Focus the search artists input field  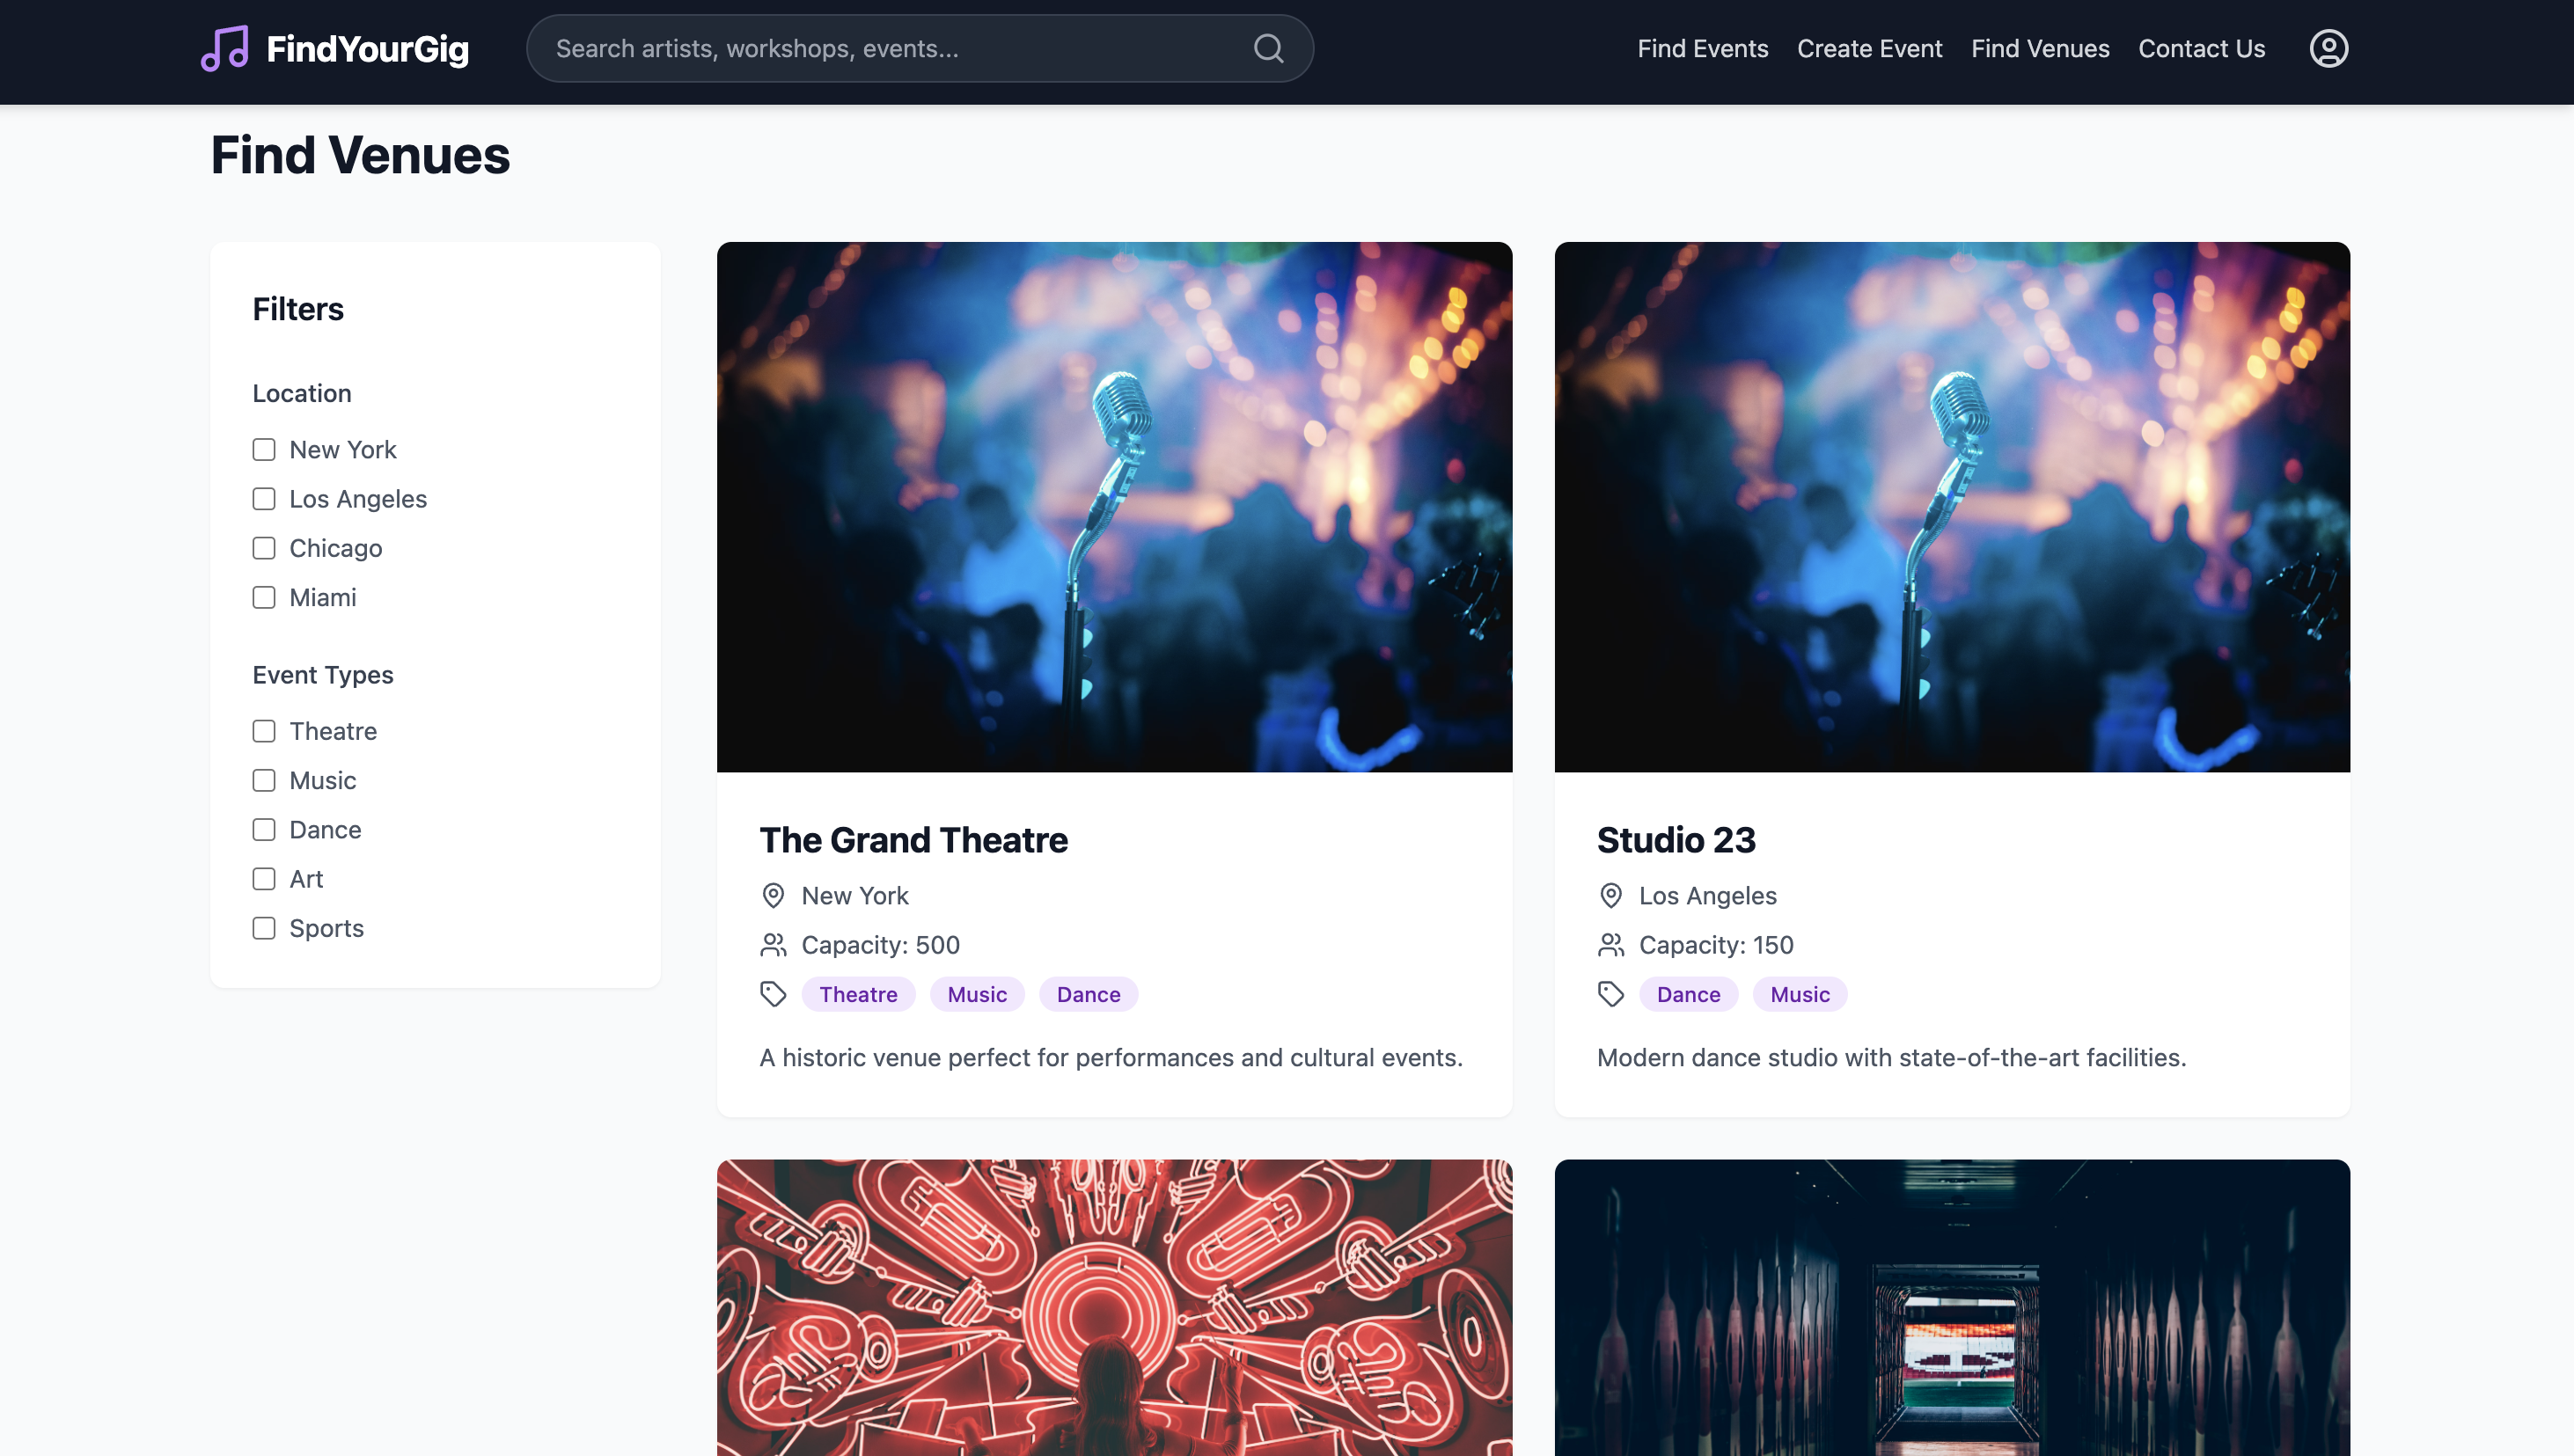click(890, 48)
